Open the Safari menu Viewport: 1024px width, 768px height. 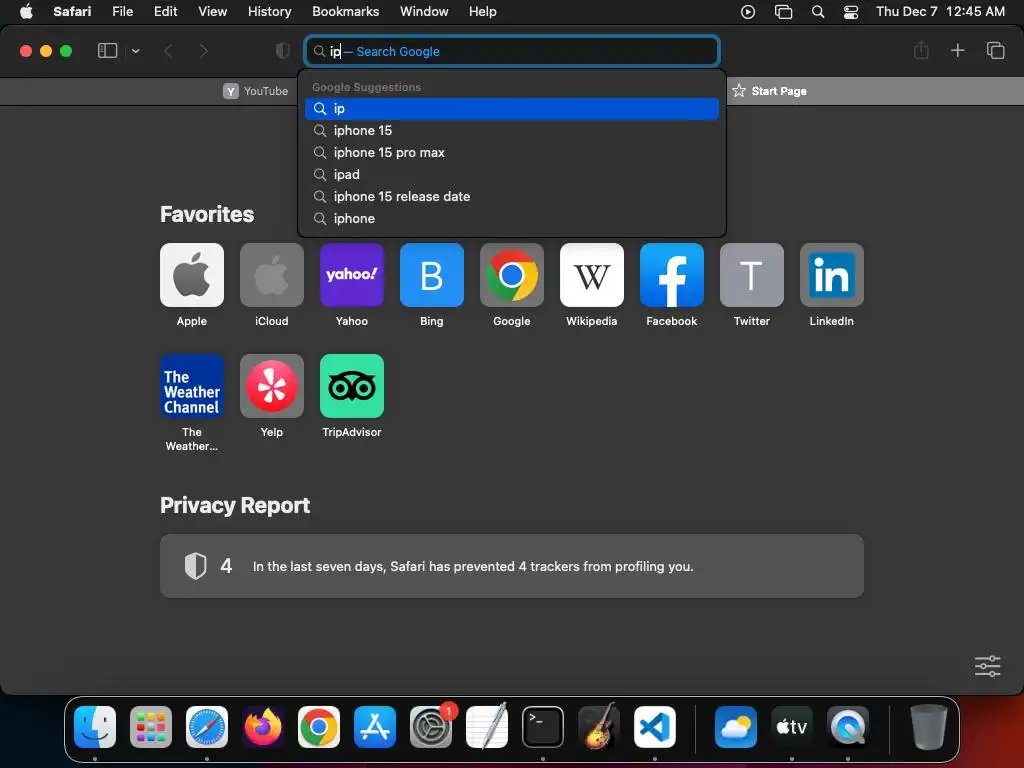point(72,11)
